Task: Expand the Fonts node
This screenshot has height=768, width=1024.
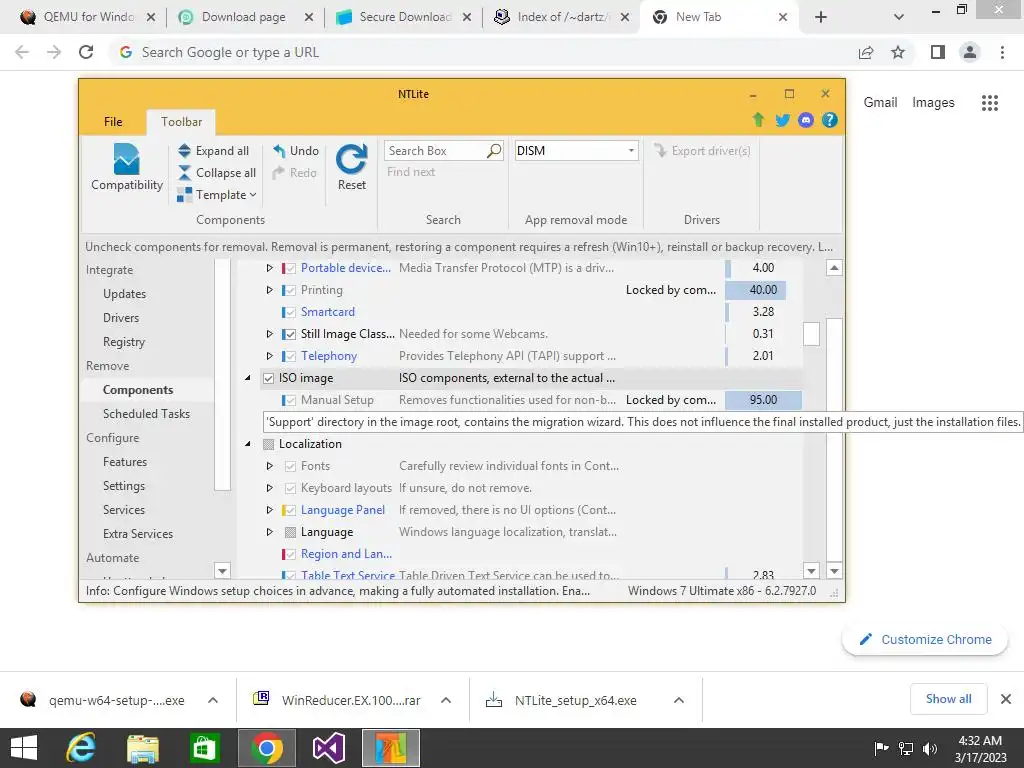Action: click(x=269, y=466)
